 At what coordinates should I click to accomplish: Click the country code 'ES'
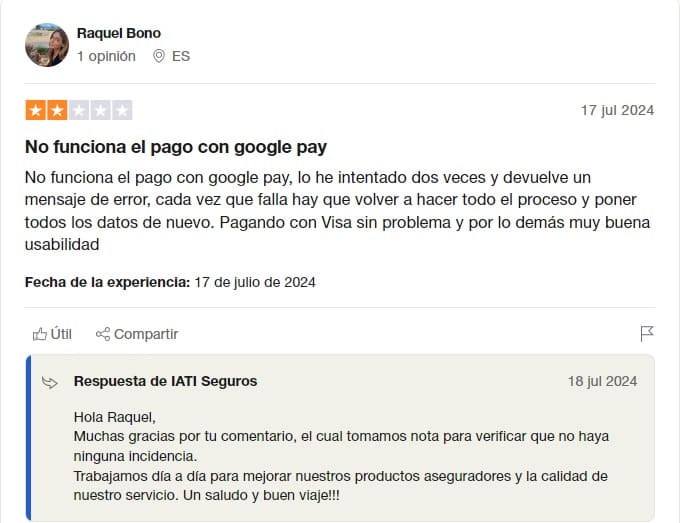181,56
